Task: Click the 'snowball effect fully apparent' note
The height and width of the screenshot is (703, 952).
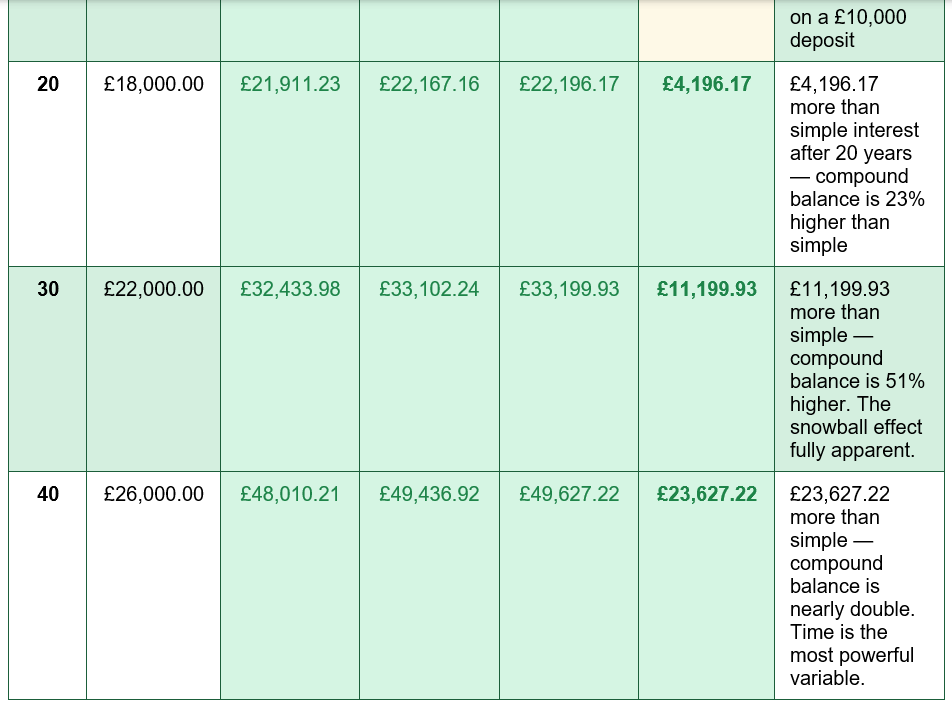Action: point(859,368)
